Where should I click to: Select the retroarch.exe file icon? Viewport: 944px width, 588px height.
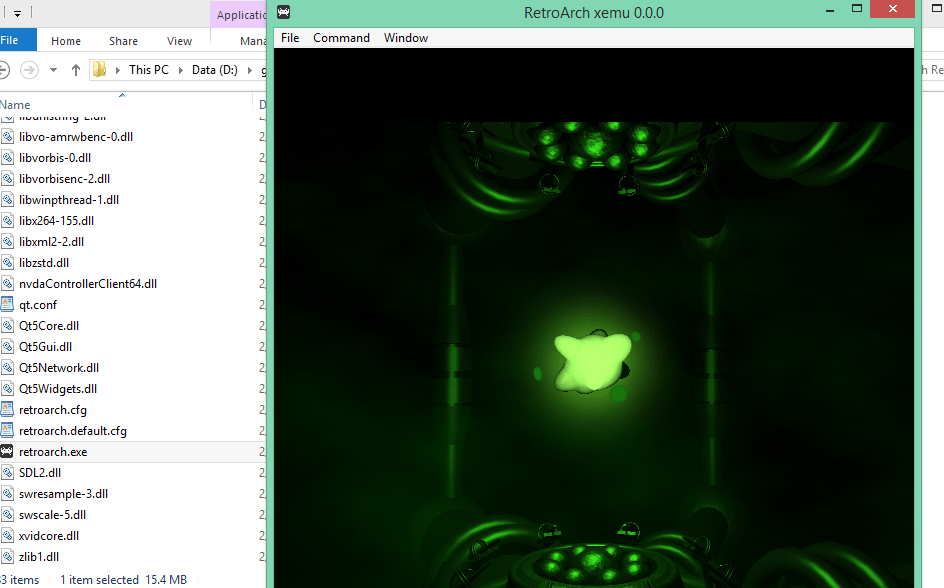click(8, 452)
